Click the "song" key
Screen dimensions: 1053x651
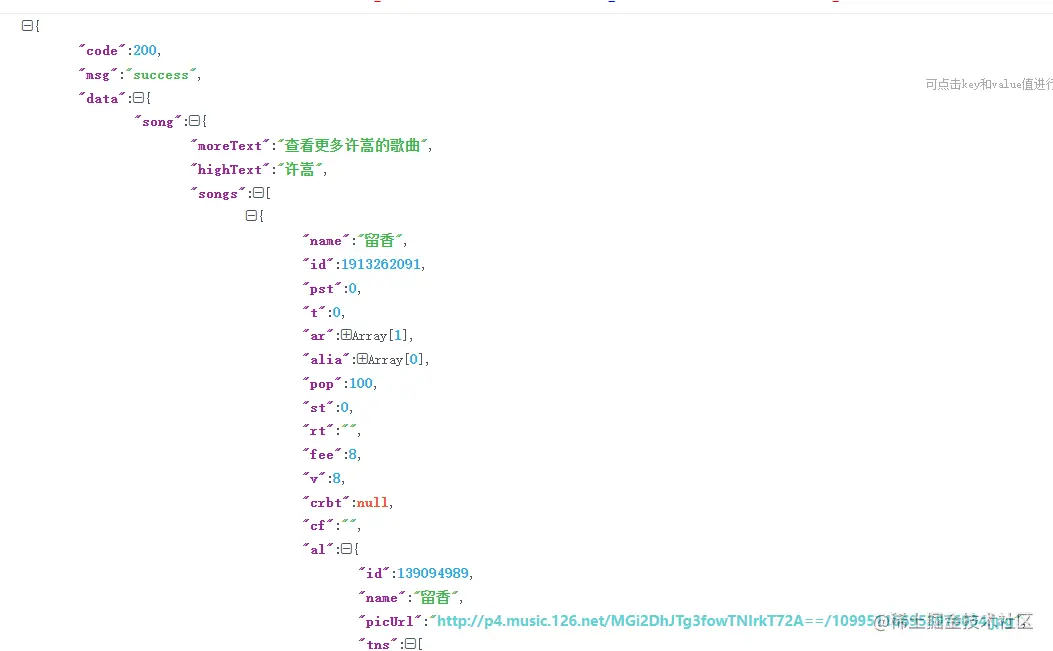coord(158,122)
